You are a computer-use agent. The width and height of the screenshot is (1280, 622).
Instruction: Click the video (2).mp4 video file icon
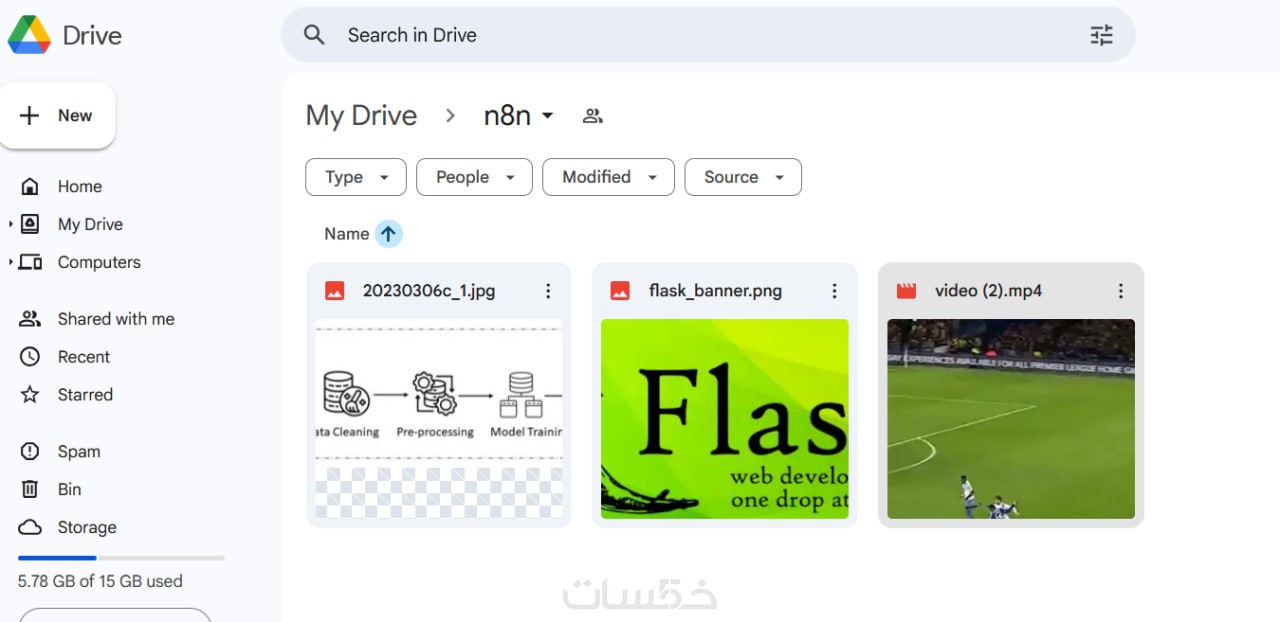[x=907, y=291]
